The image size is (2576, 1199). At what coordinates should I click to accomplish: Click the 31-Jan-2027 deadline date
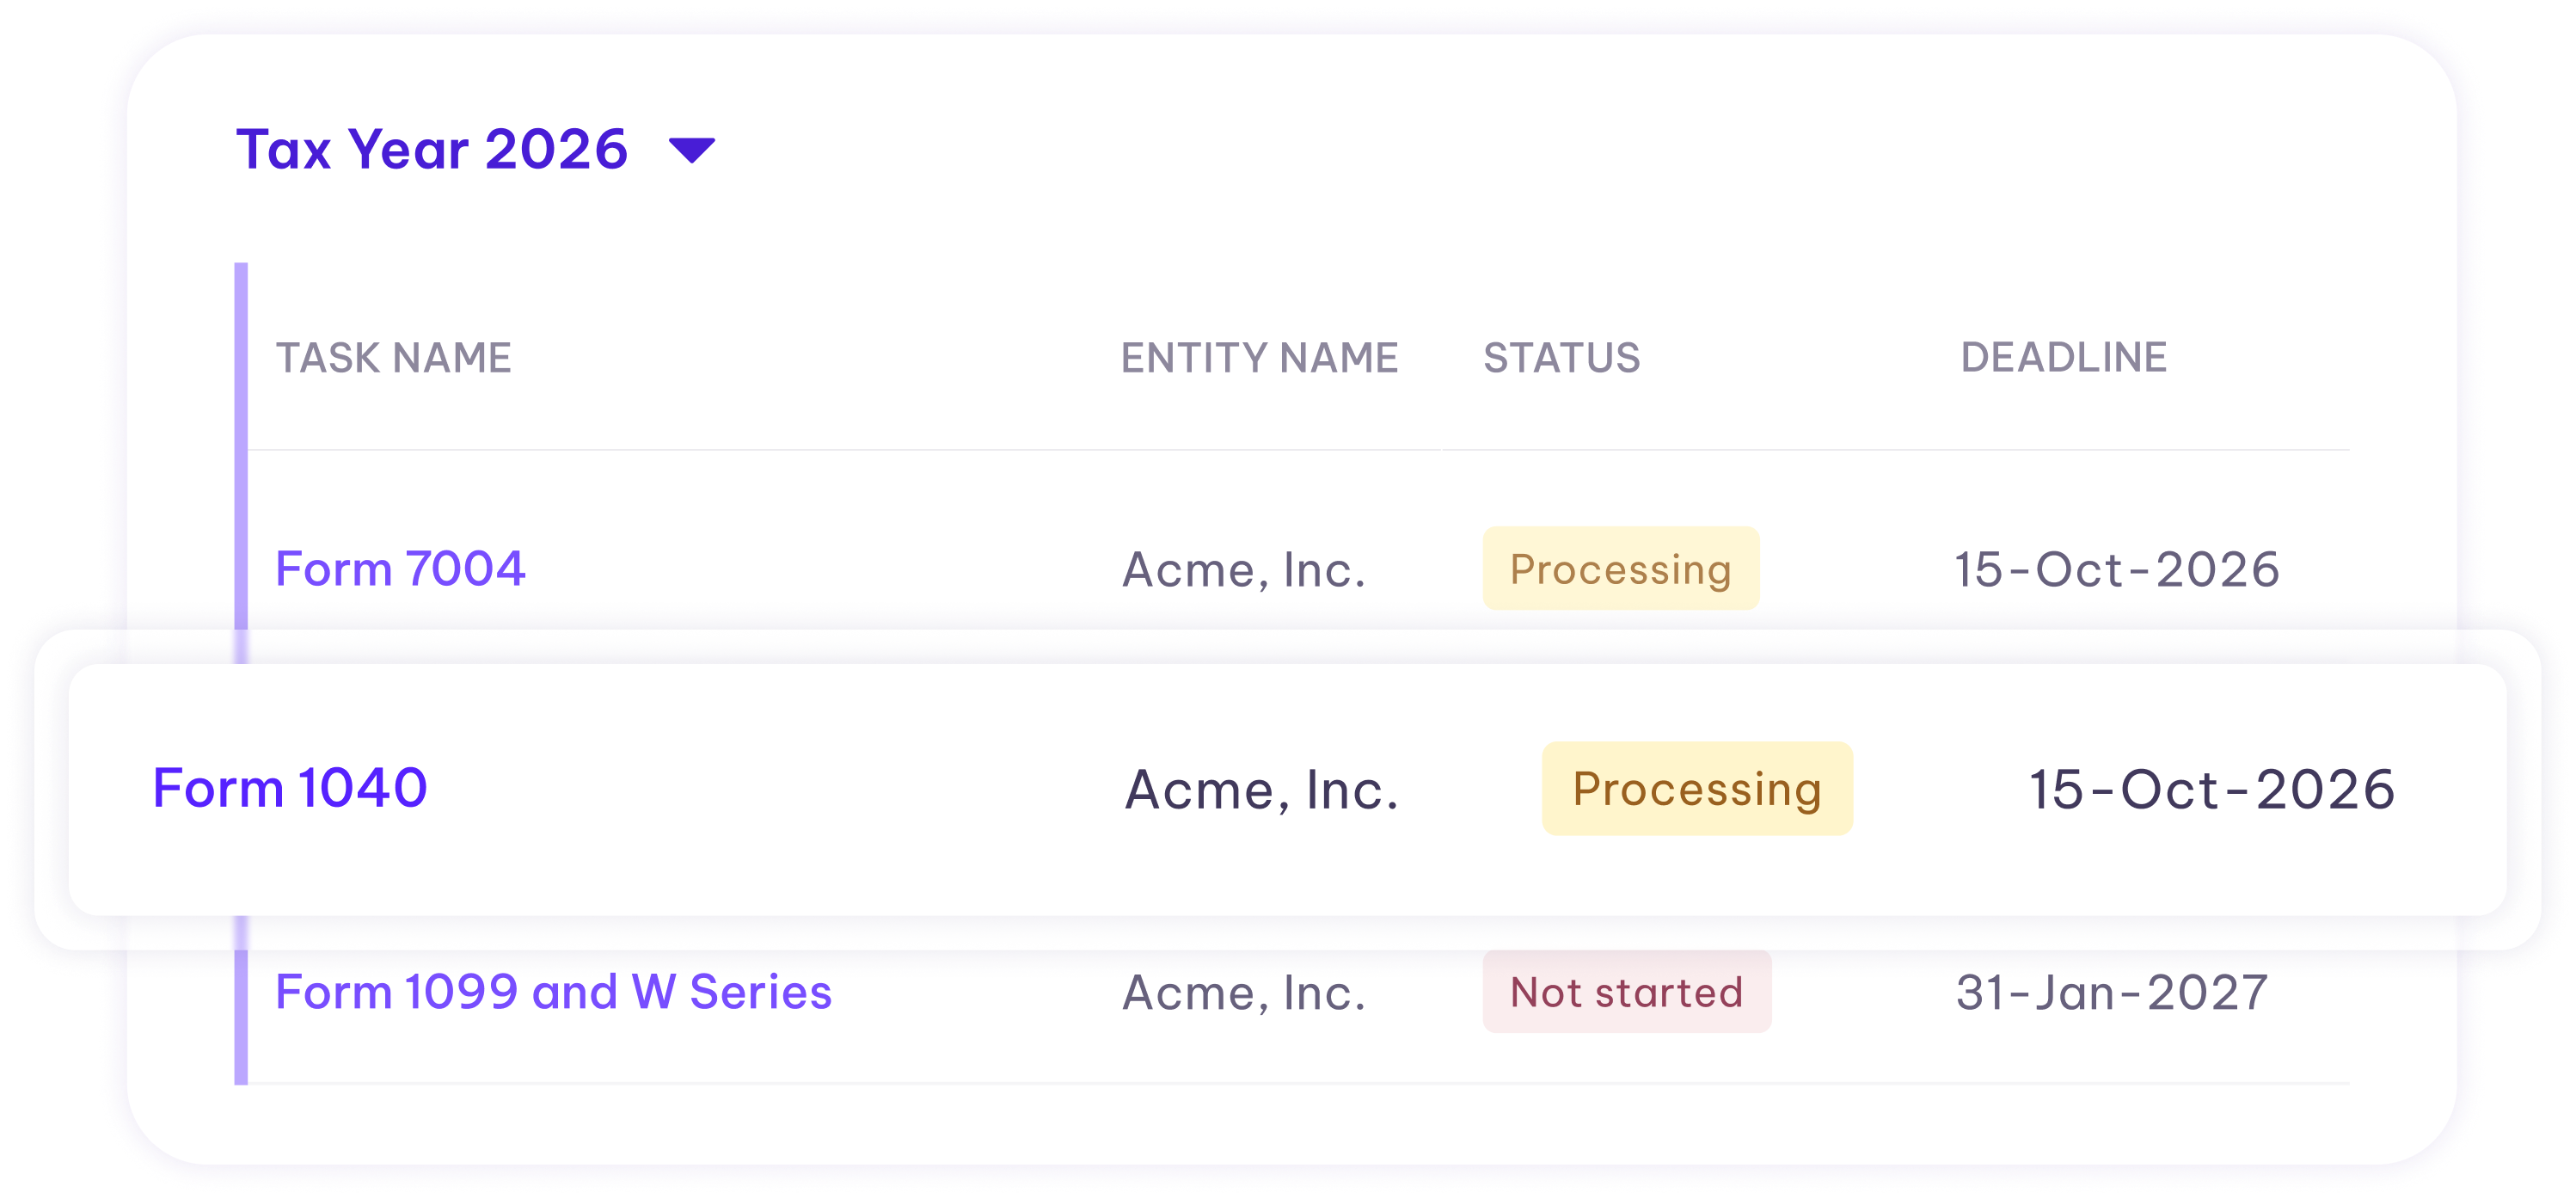pyautogui.click(x=2112, y=993)
